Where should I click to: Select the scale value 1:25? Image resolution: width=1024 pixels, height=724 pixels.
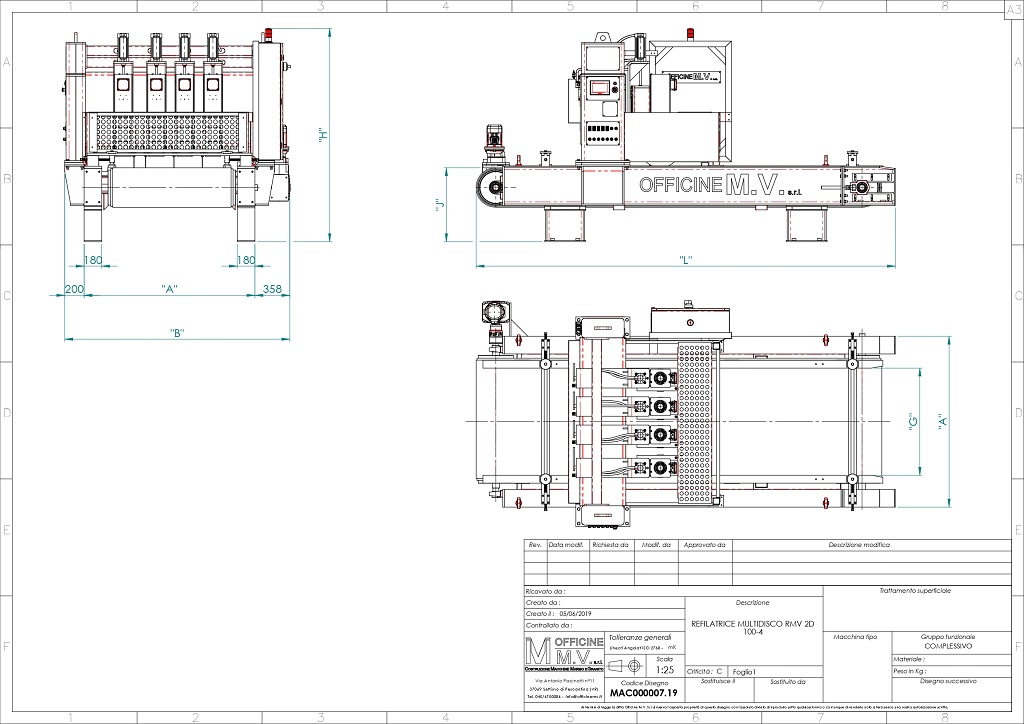click(665, 670)
